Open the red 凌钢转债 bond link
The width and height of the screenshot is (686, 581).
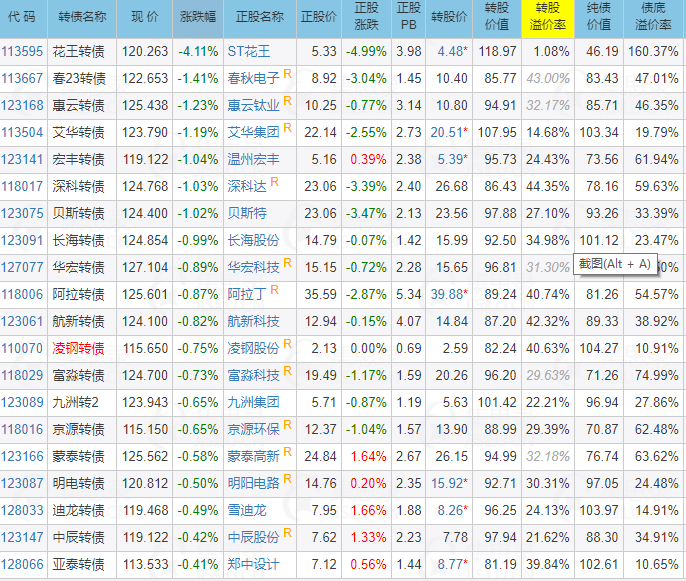pos(79,348)
